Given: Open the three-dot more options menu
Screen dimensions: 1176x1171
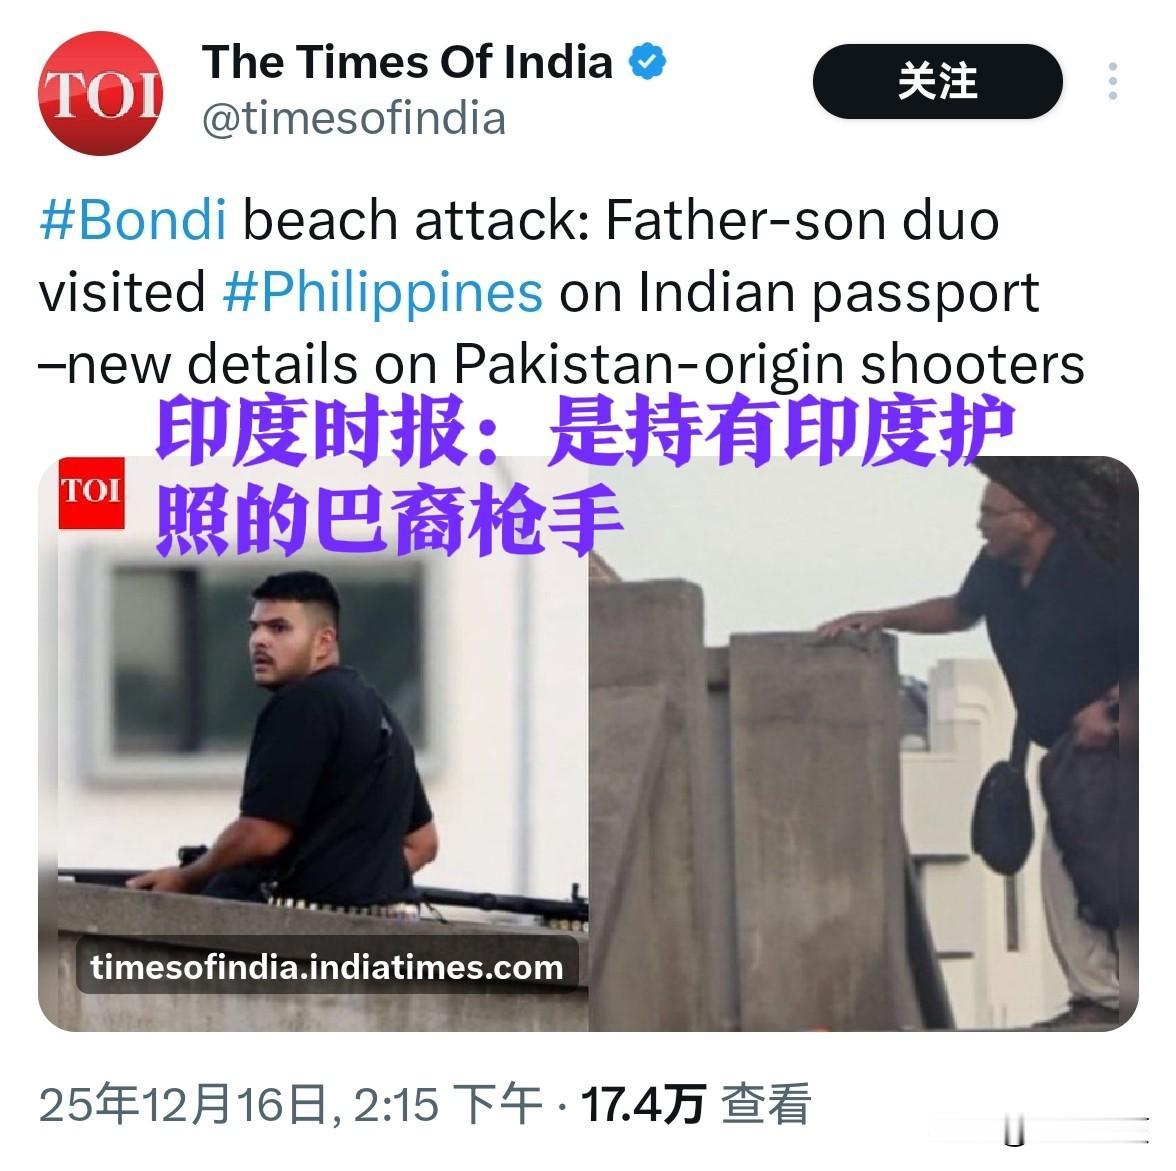Looking at the screenshot, I should click(1112, 81).
